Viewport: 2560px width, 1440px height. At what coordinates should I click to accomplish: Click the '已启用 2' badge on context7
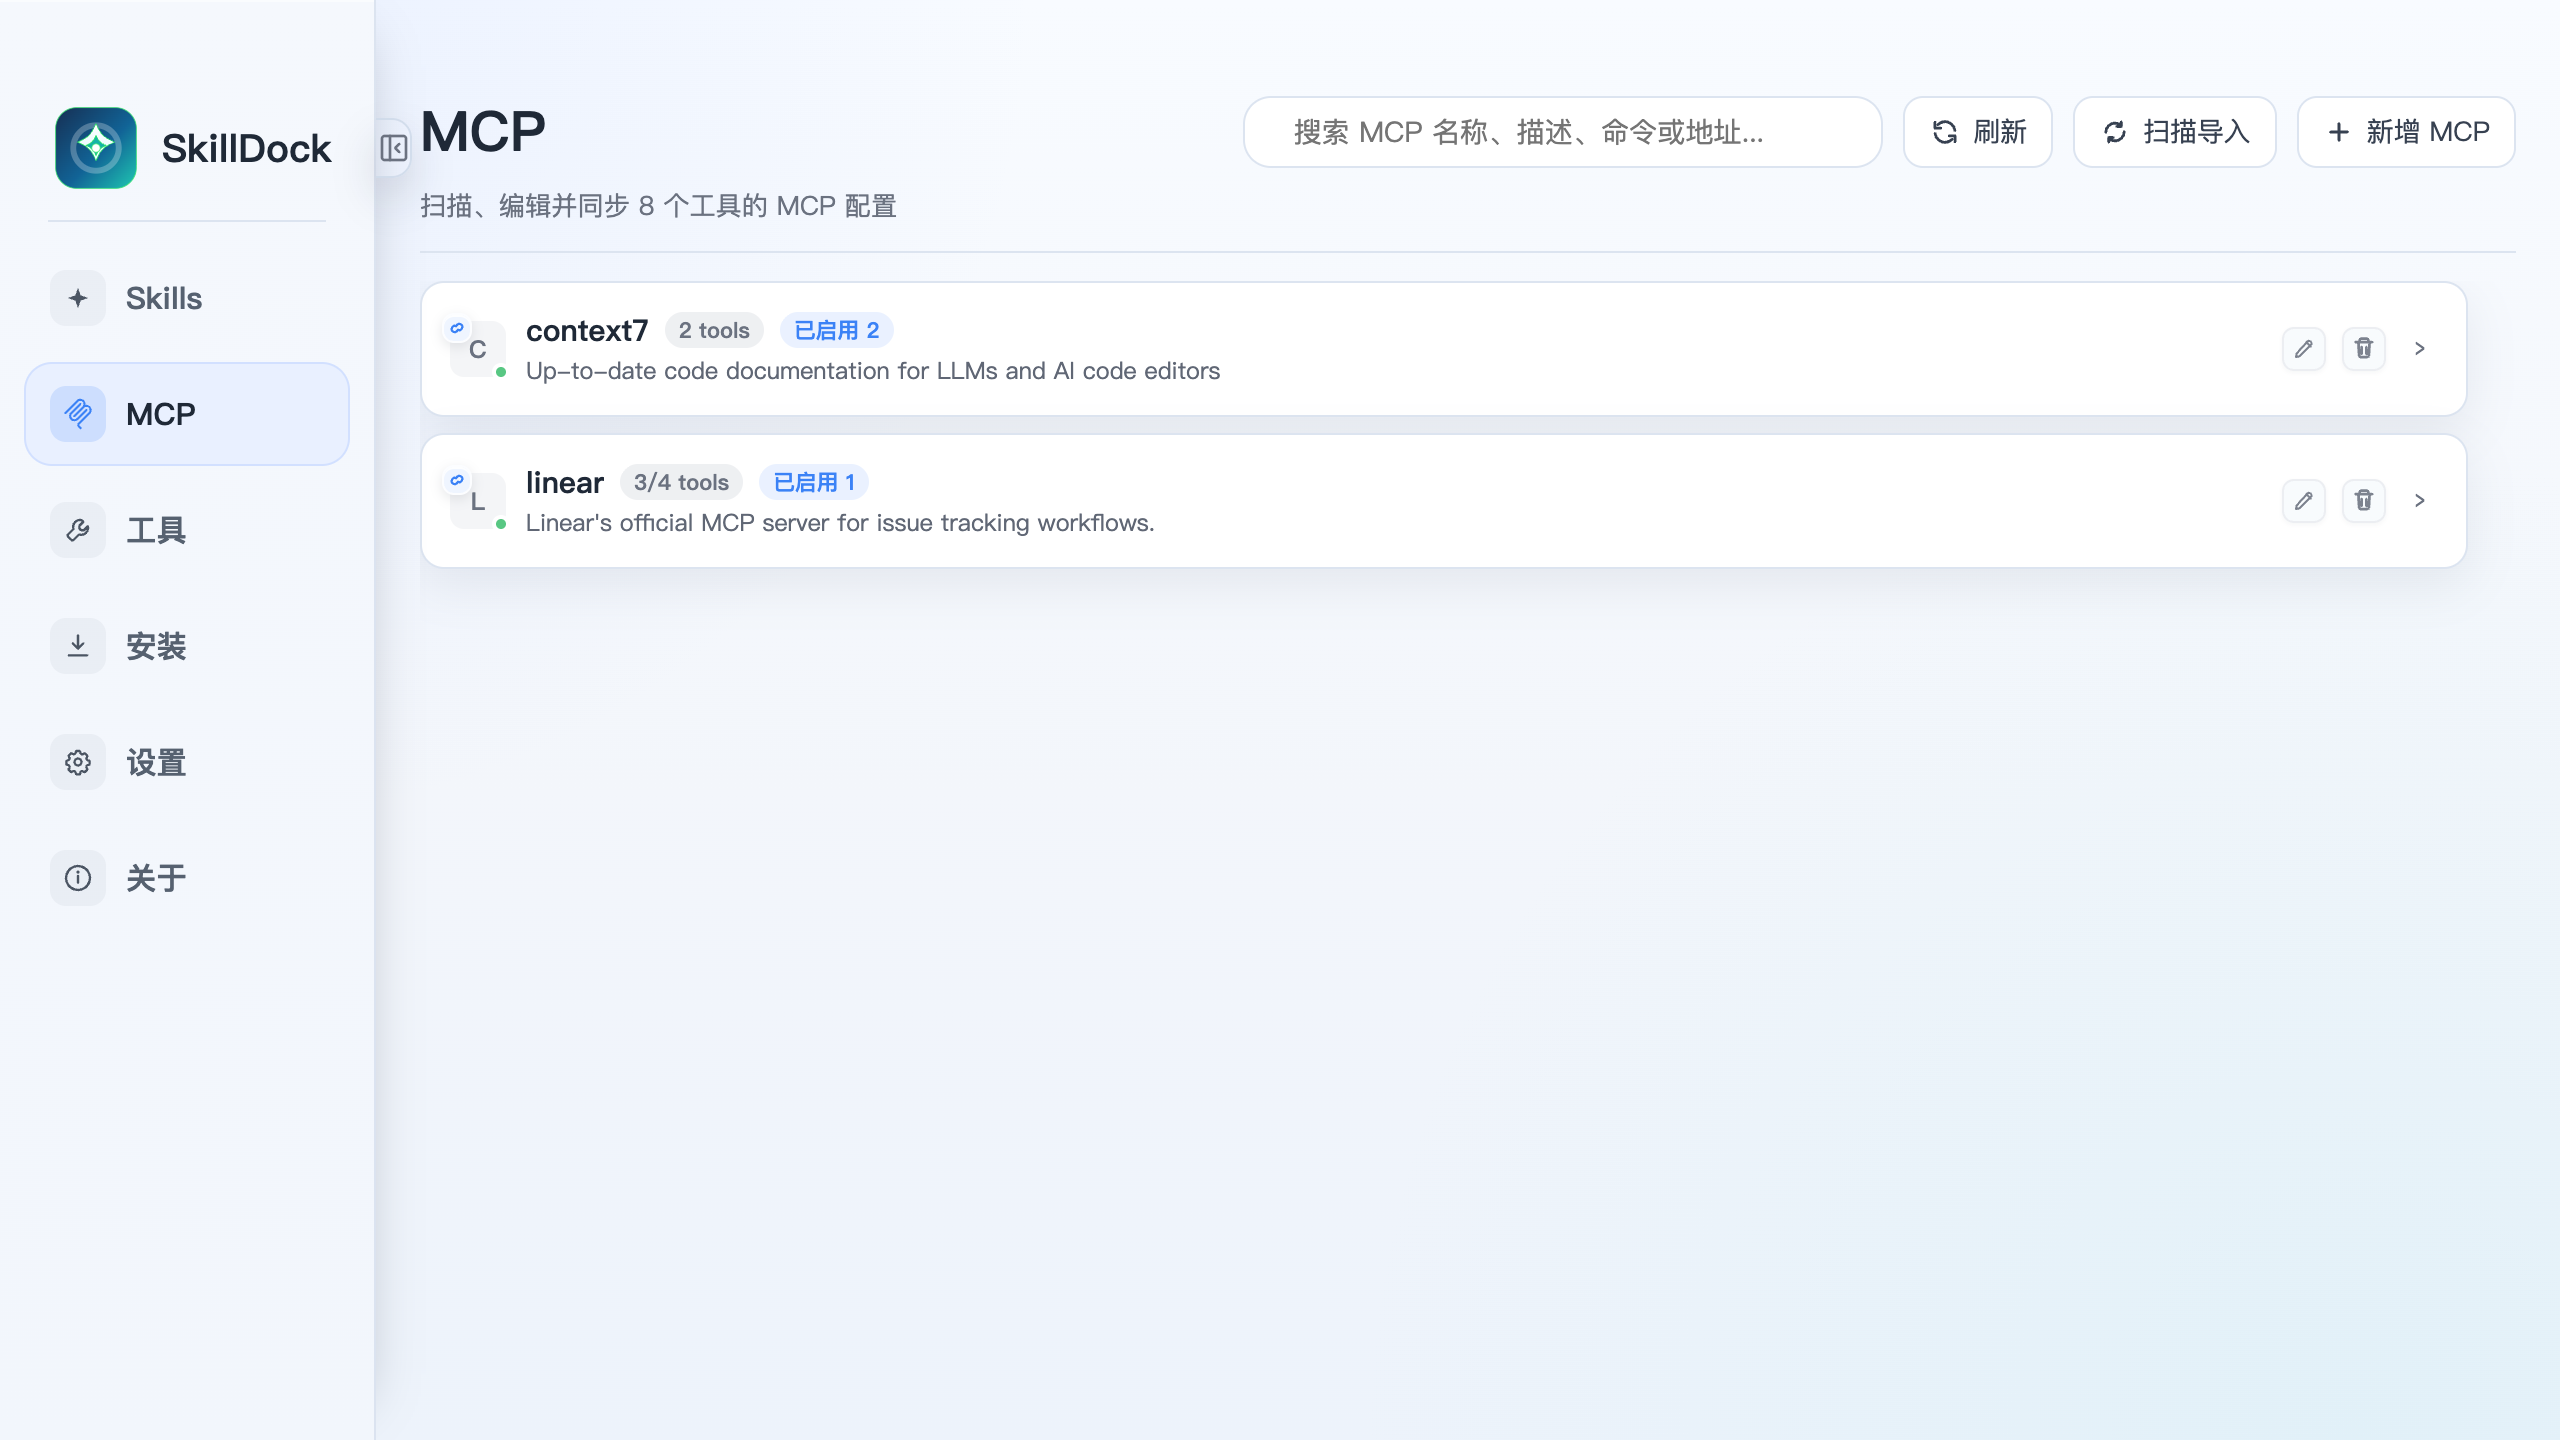pyautogui.click(x=837, y=330)
